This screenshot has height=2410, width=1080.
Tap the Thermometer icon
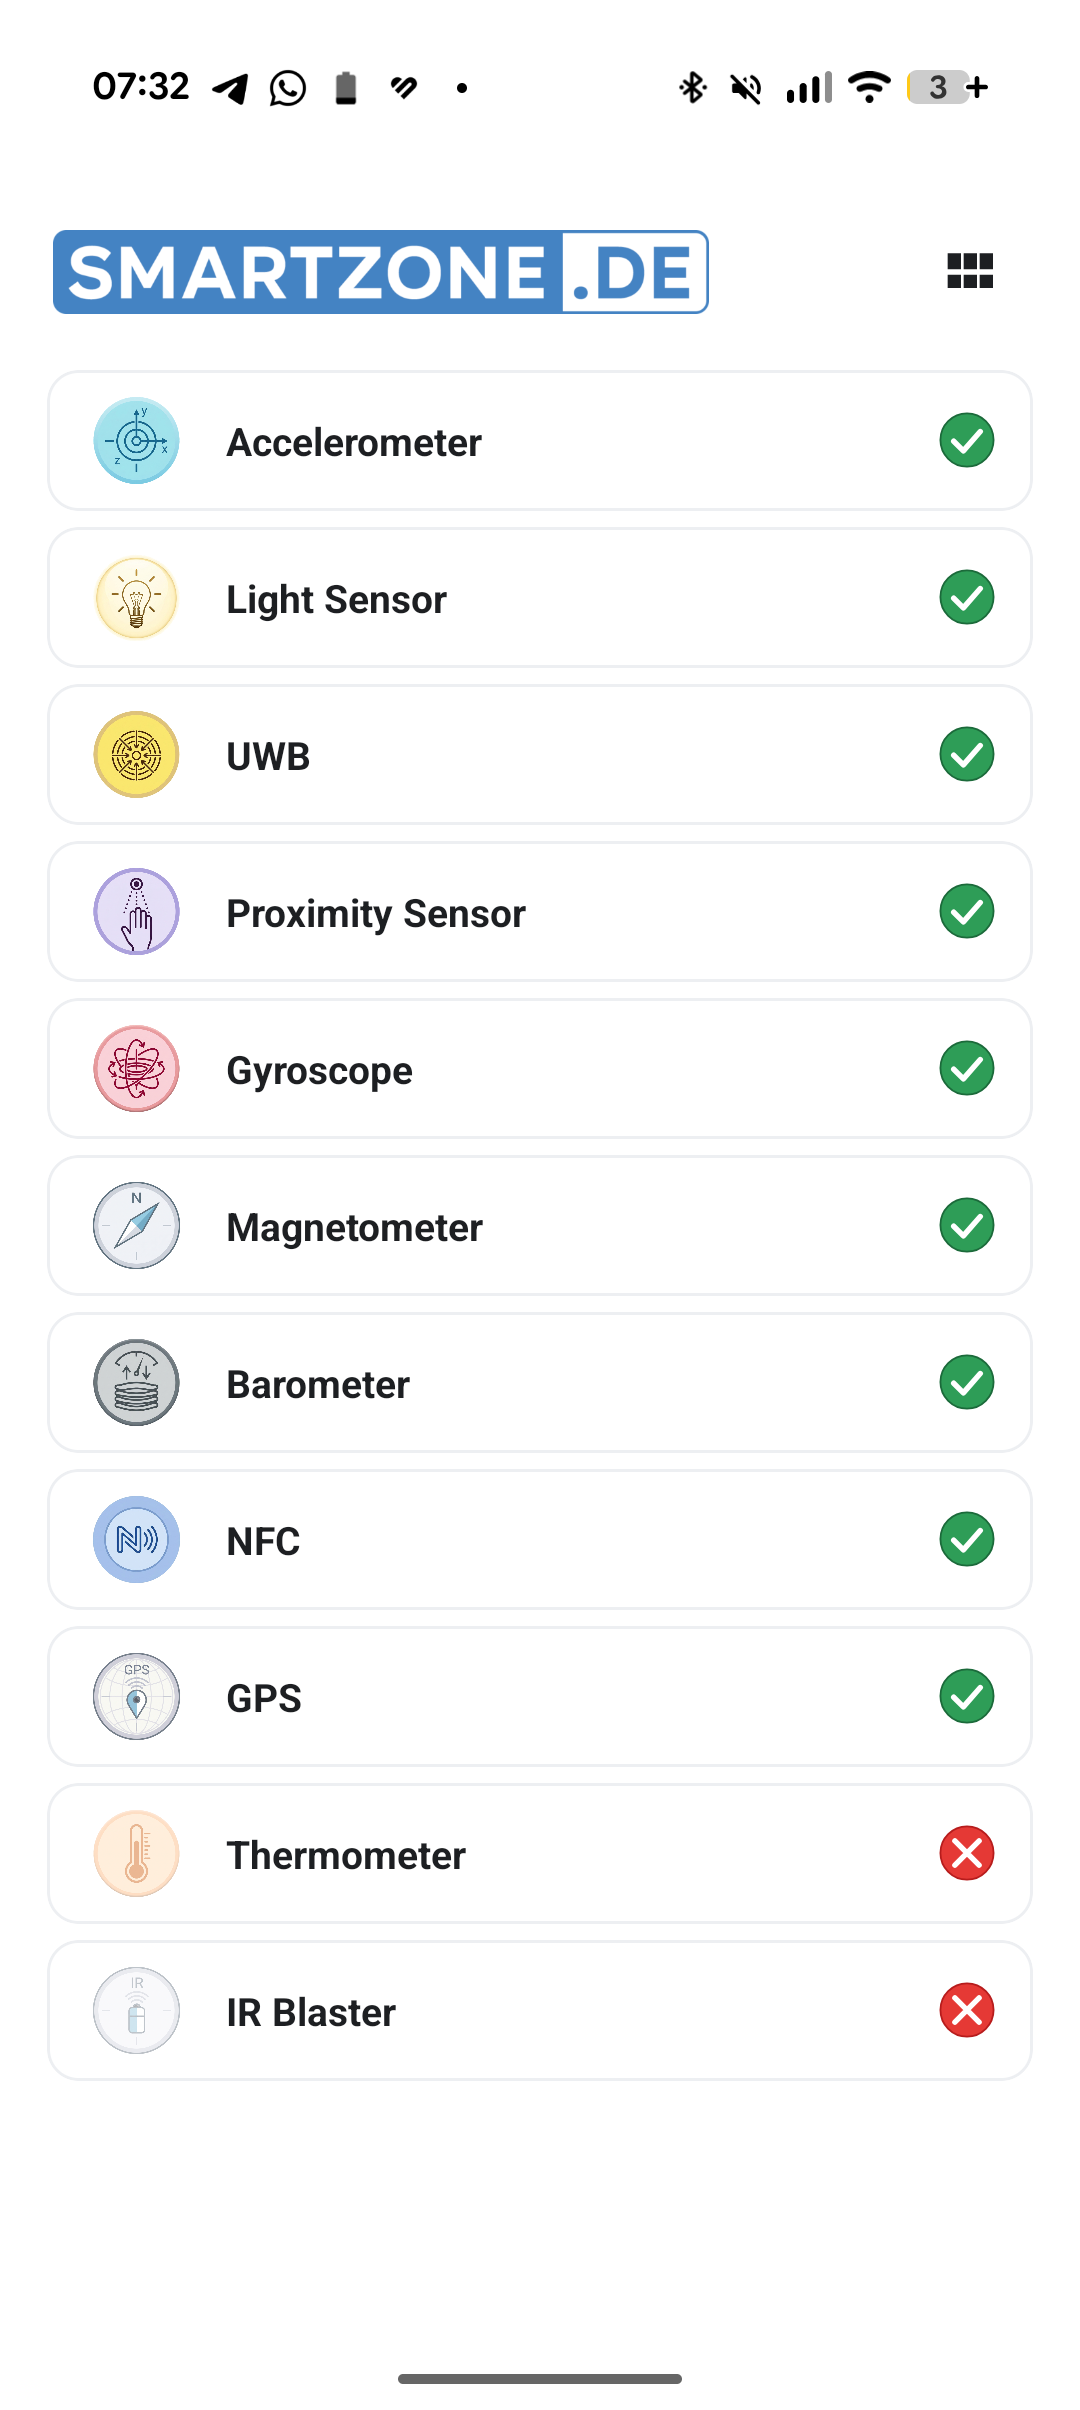(x=137, y=1854)
